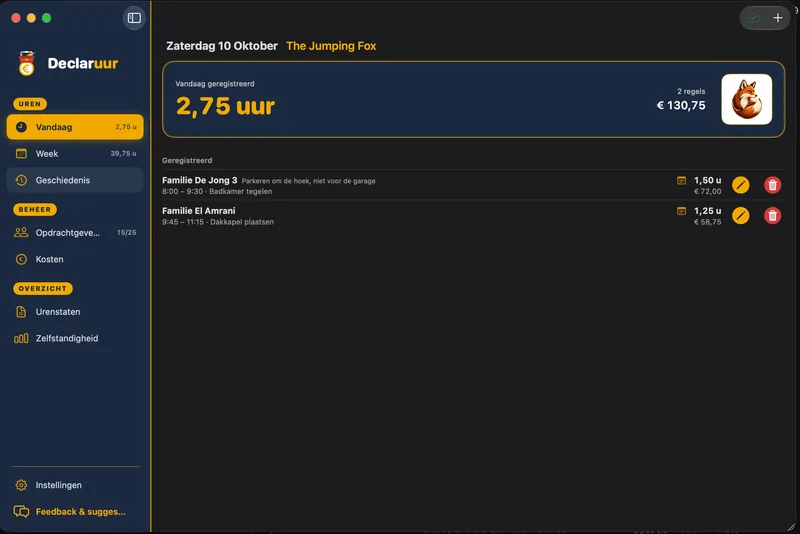Click the Familie El Amrani title
Viewport: 800px width, 534px height.
pyautogui.click(x=198, y=211)
